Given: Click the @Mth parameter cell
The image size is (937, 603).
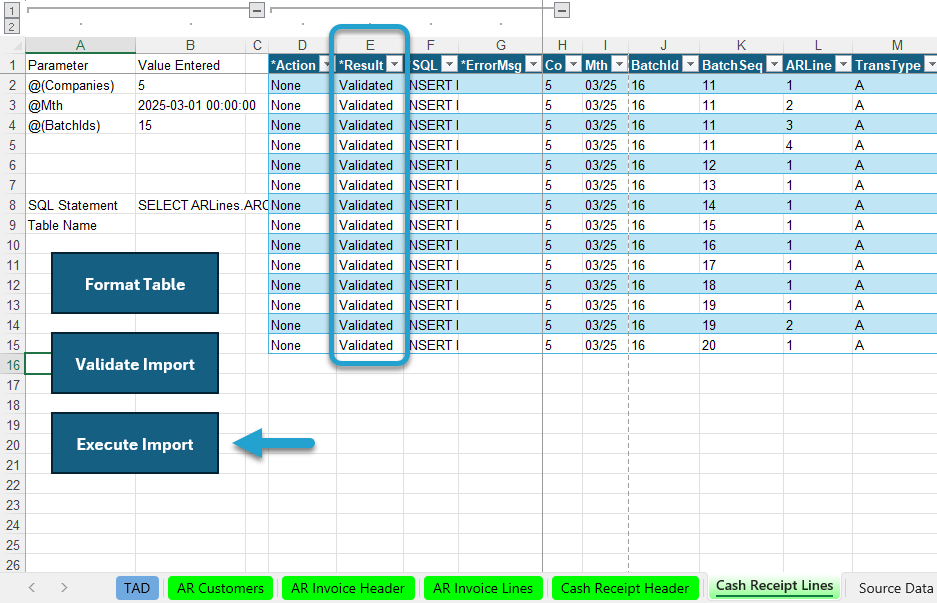Looking at the screenshot, I should coord(81,105).
